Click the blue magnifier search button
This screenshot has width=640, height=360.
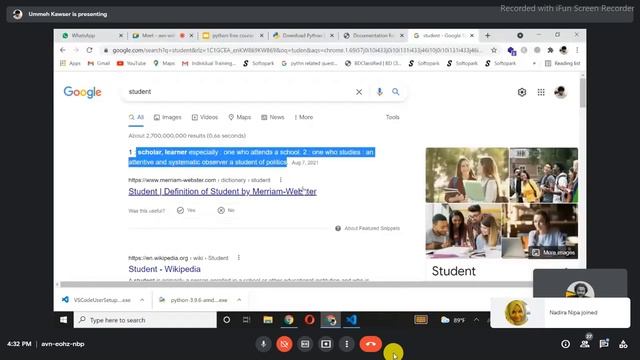tap(396, 92)
